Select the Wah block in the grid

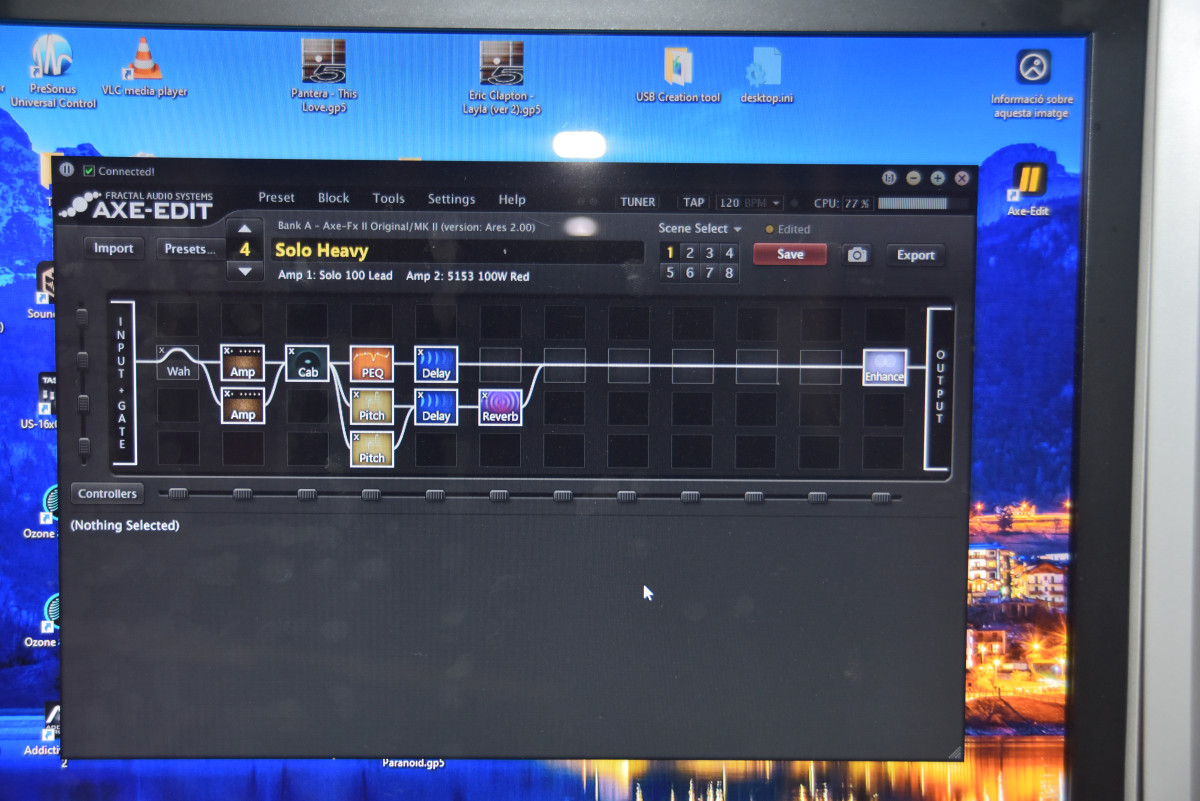pos(178,363)
